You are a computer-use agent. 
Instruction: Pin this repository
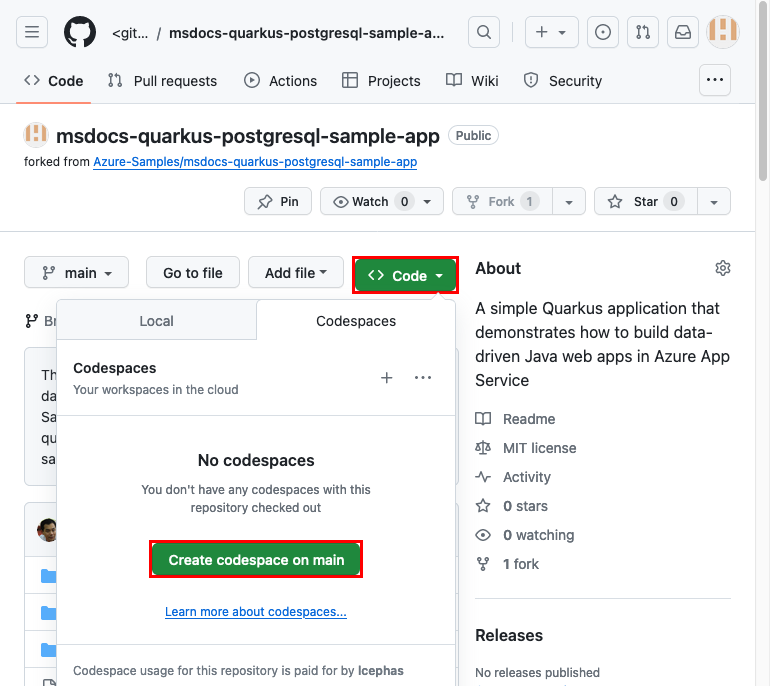278,202
